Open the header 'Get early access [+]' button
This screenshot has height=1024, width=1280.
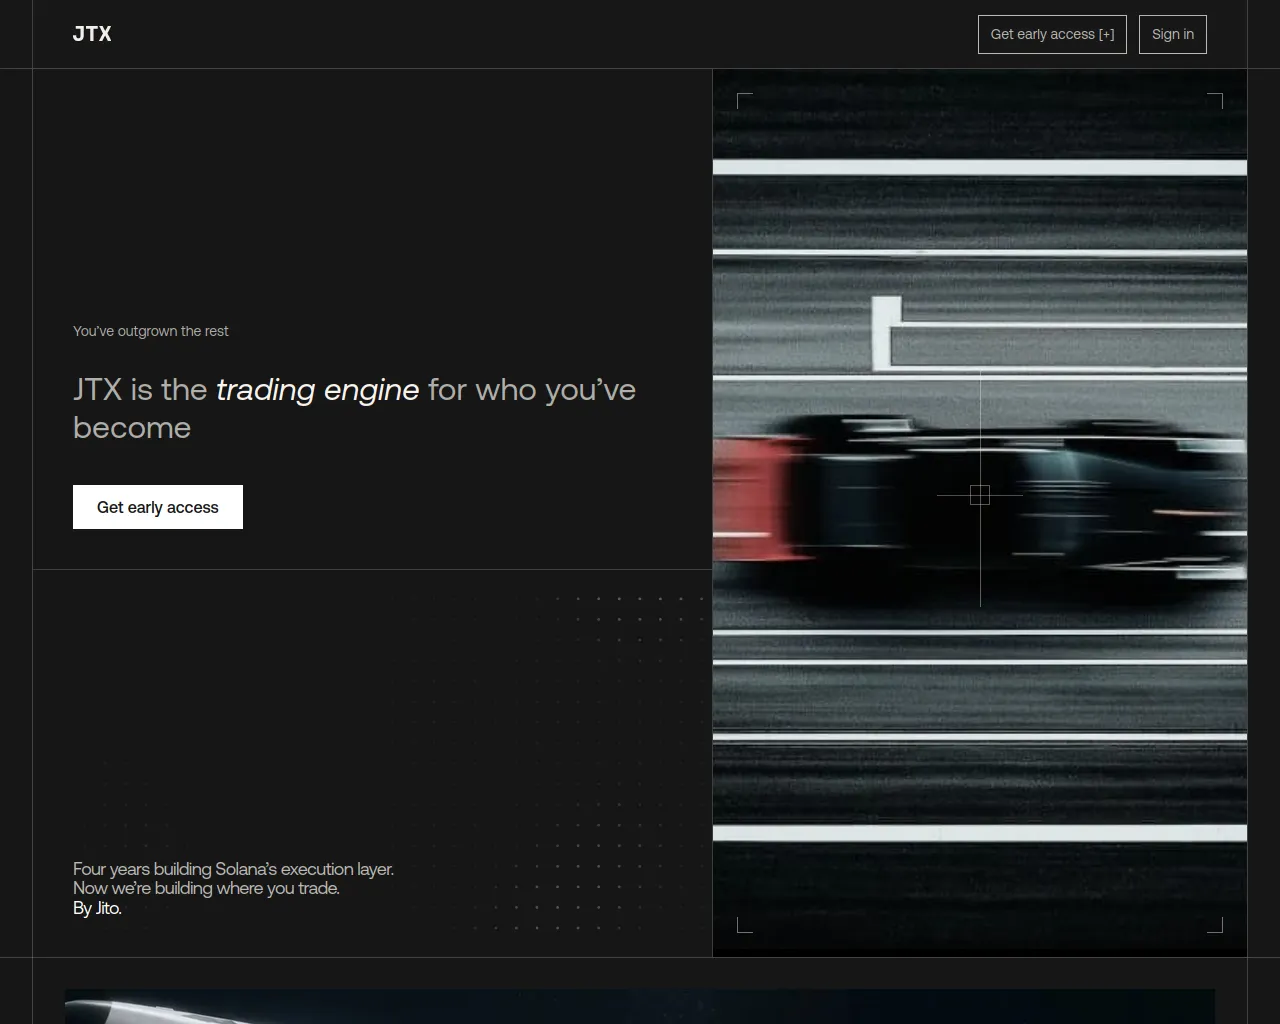1052,34
